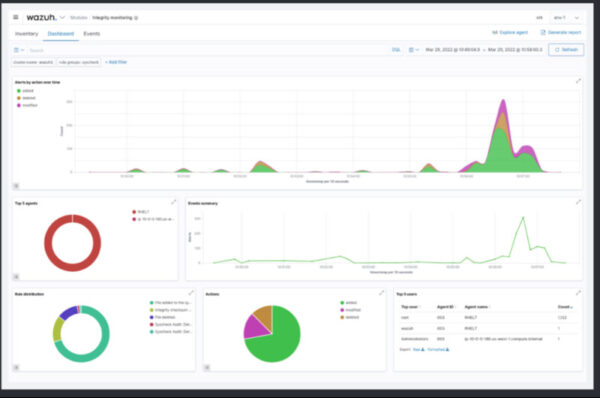This screenshot has height=398, width=600.
Task: Select the 'Administrators' user cell
Action: (x=414, y=339)
